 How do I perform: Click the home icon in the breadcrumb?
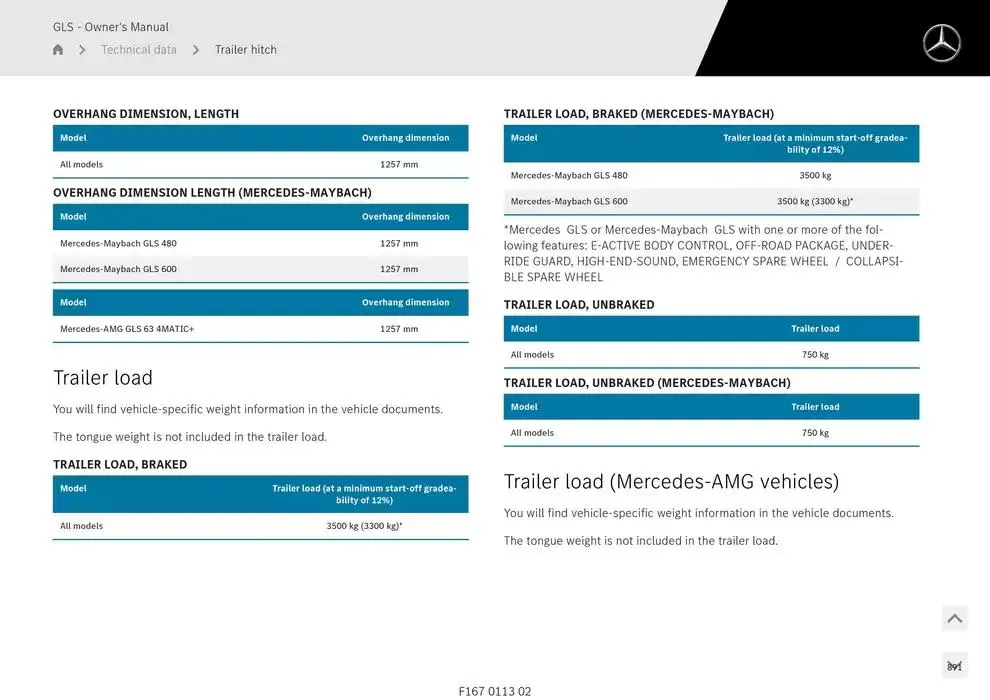click(x=58, y=50)
